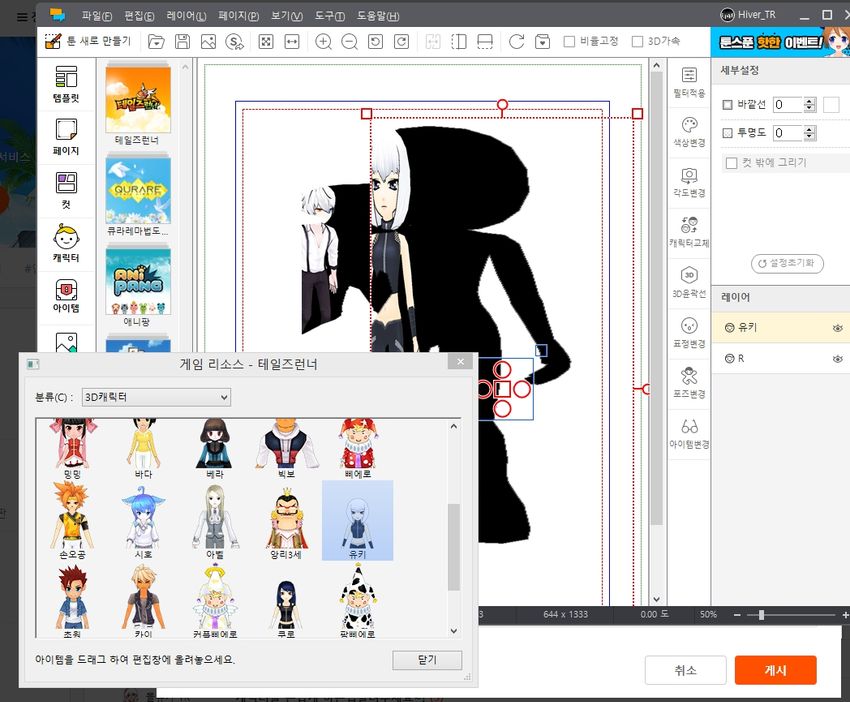
Task: Click the 바깥선 color swatch
Action: point(831,105)
